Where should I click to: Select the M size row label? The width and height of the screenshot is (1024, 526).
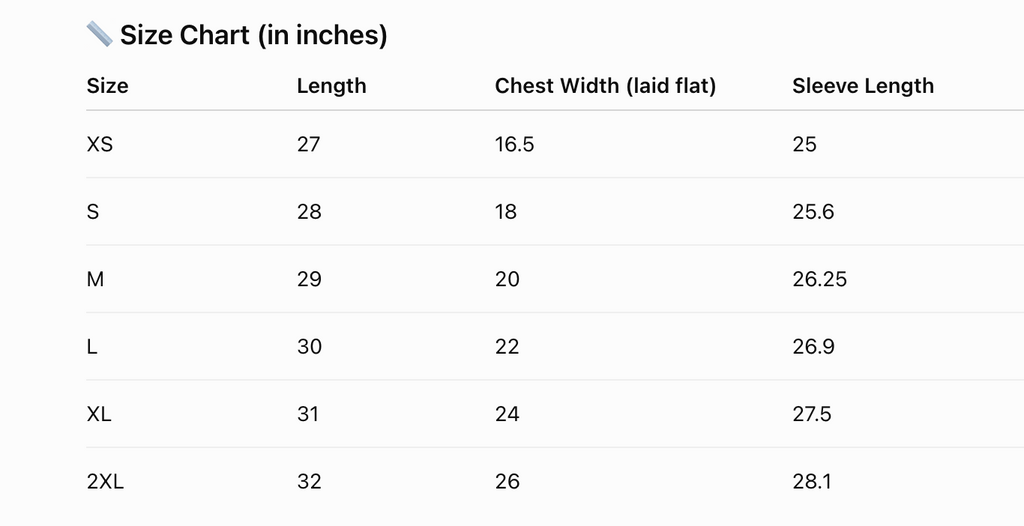tap(95, 279)
